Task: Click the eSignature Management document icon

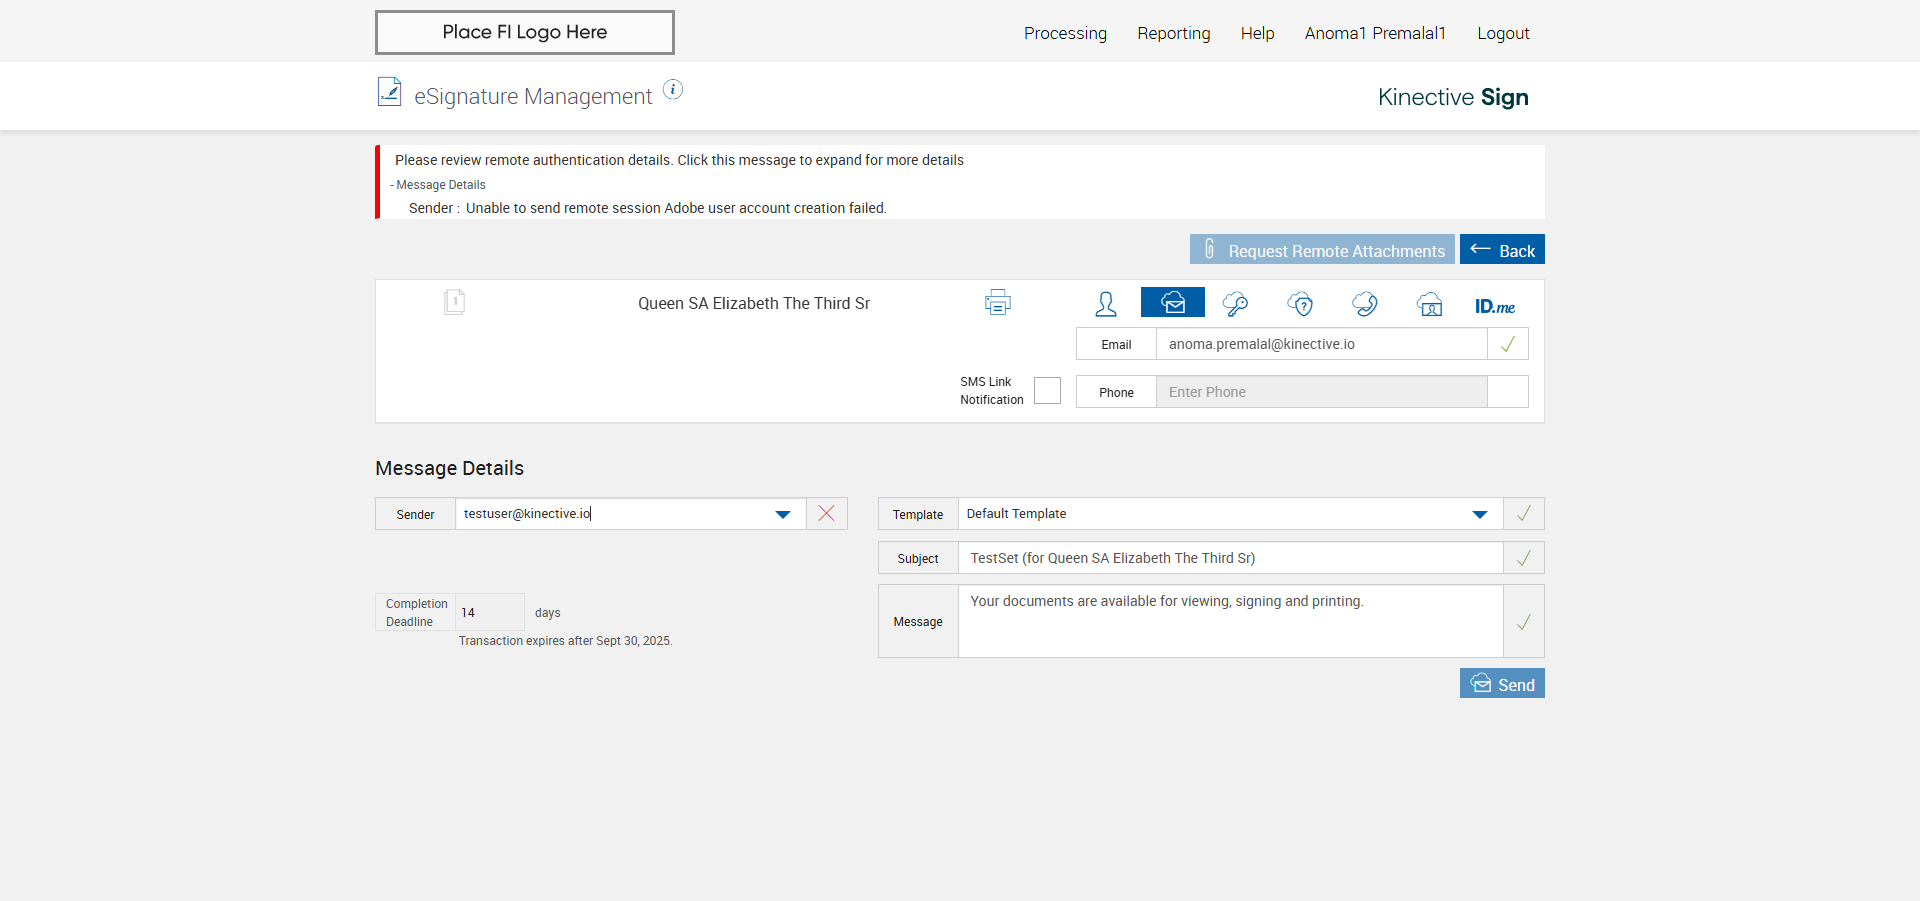Action: (x=389, y=92)
